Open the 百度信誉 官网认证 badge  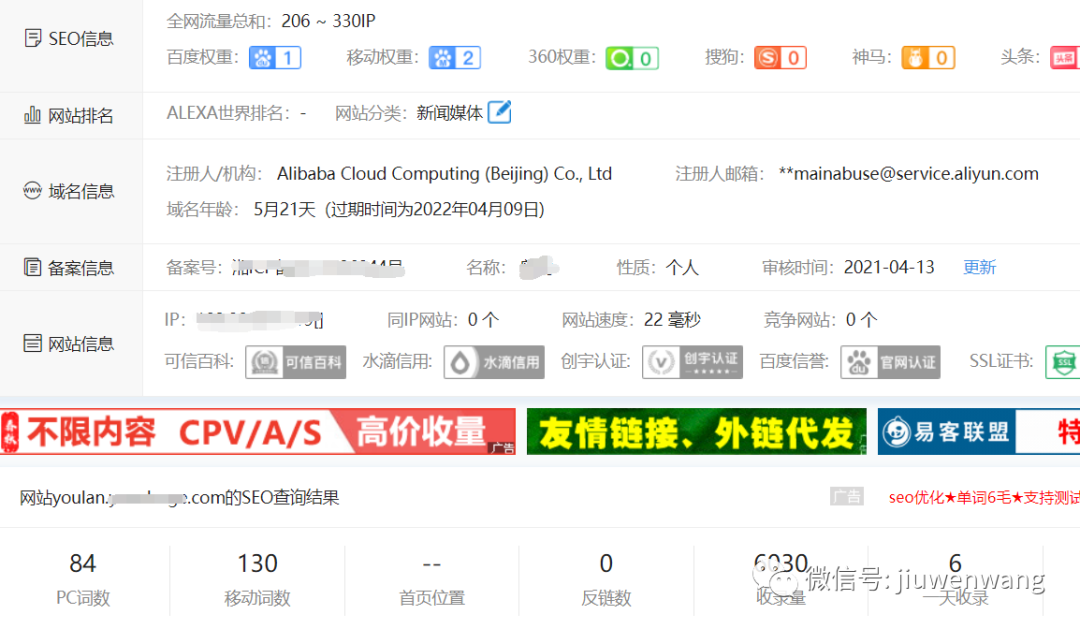(891, 362)
